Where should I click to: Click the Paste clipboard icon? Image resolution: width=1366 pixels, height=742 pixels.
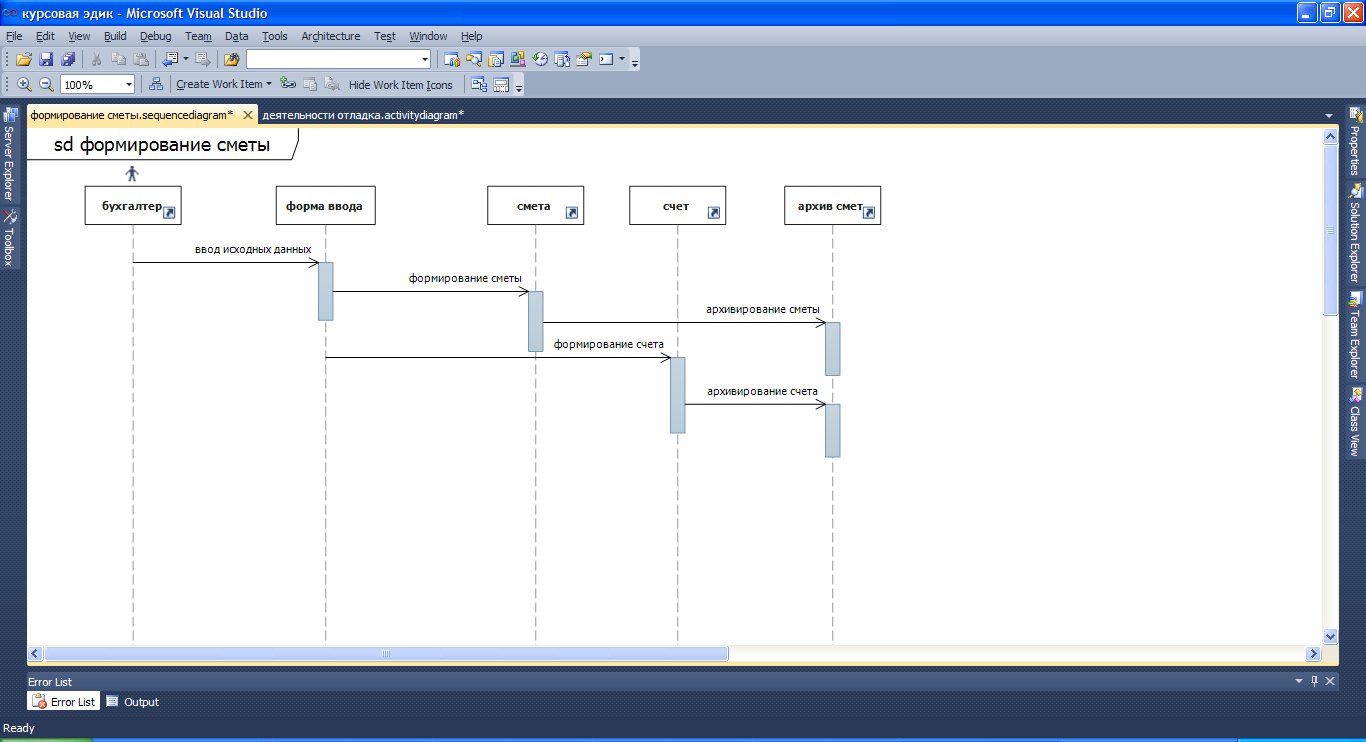point(141,59)
